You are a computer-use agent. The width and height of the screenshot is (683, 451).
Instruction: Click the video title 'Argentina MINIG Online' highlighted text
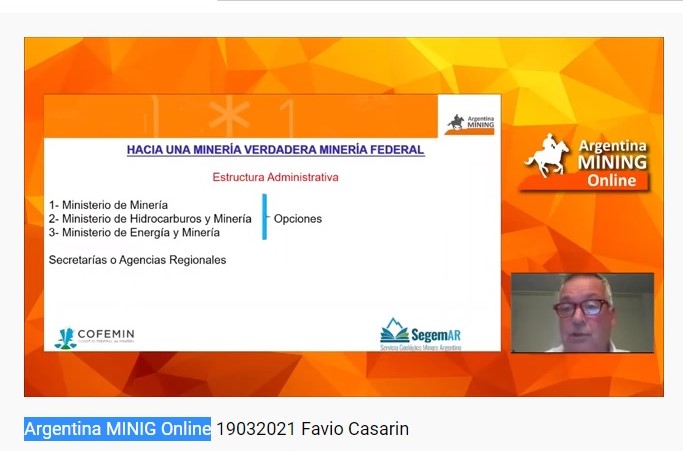[x=118, y=429]
